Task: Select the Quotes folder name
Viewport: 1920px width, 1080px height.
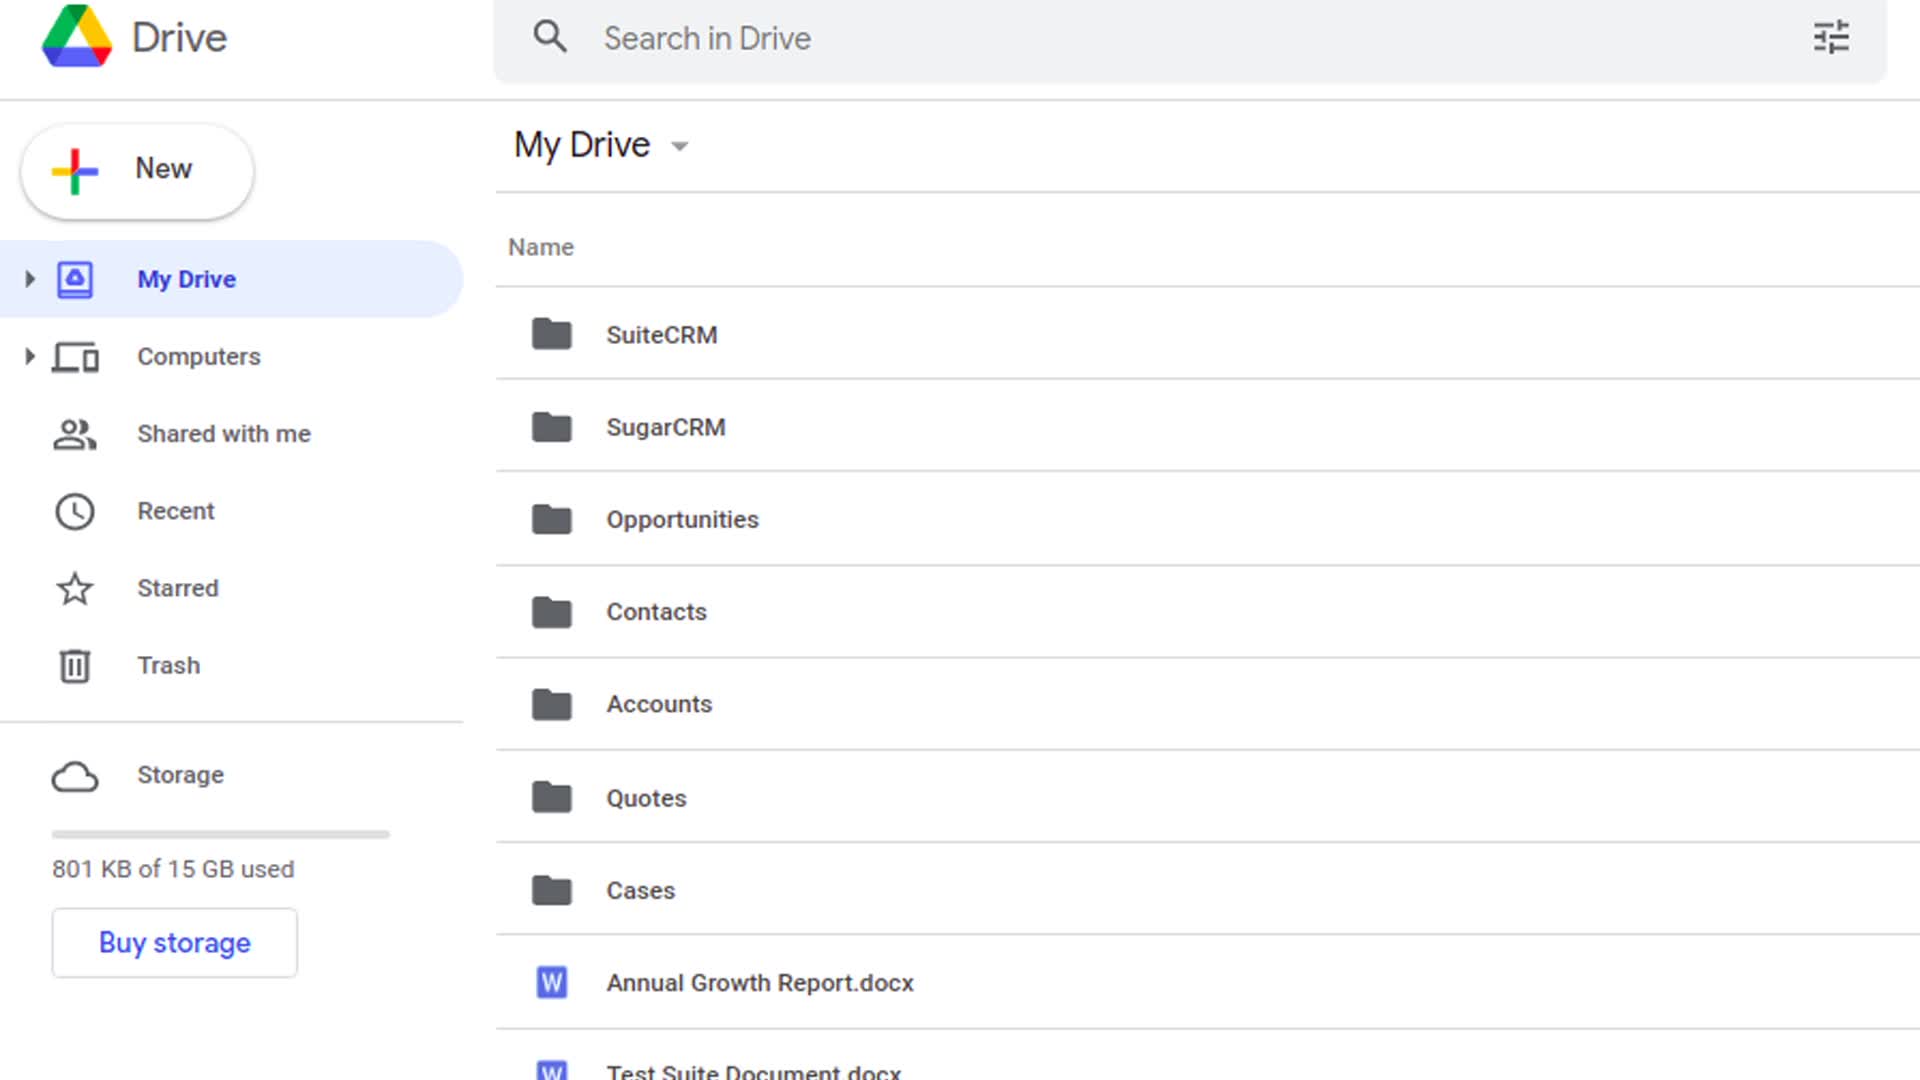Action: coord(647,798)
